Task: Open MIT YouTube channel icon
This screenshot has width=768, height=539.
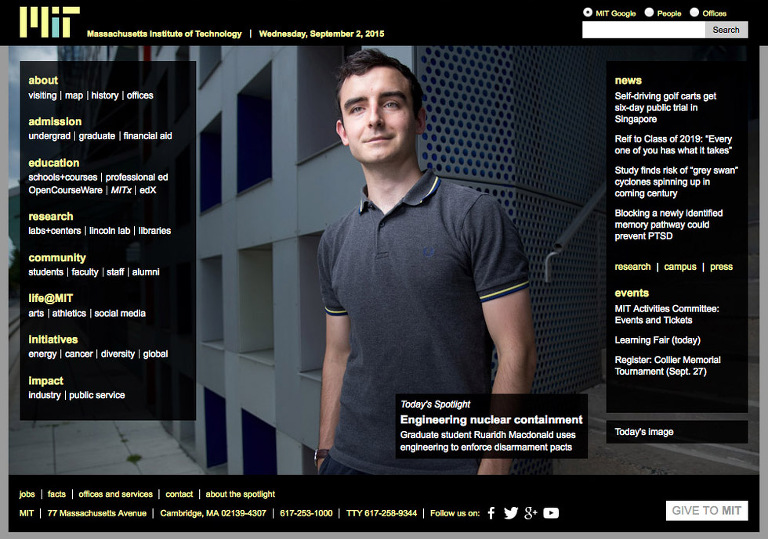Action: [551, 513]
